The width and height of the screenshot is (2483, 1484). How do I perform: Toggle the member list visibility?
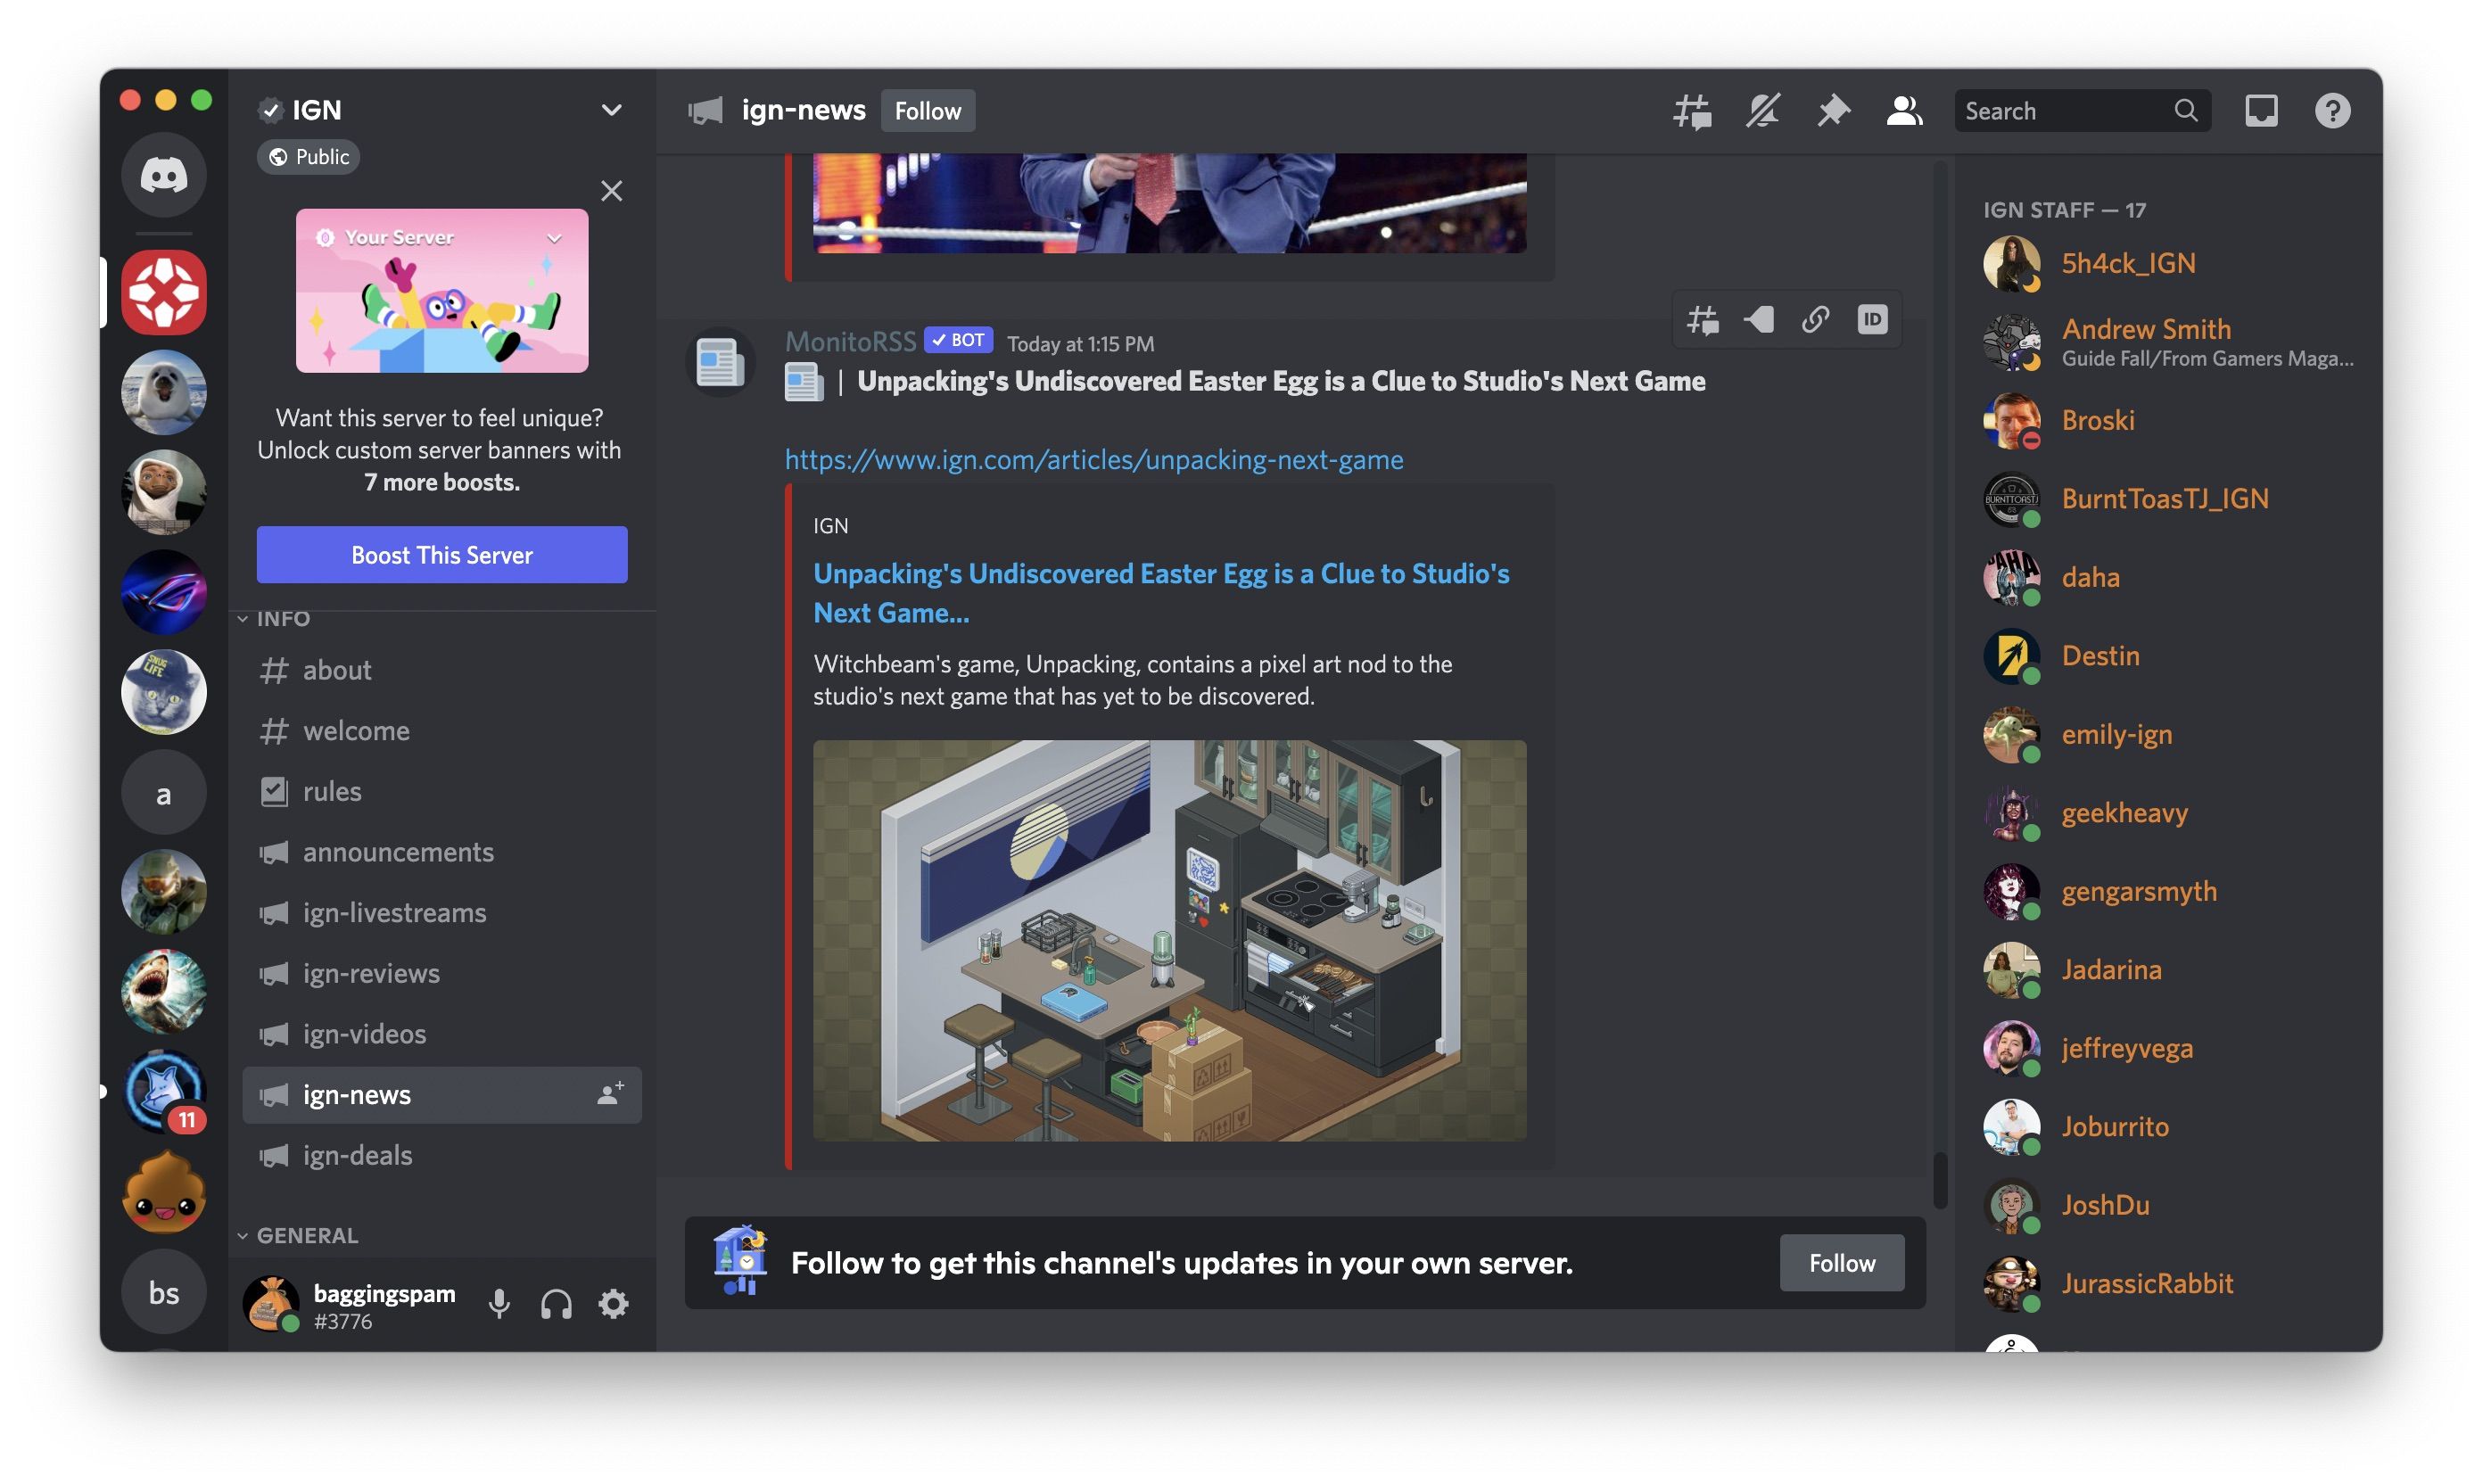(x=1904, y=111)
